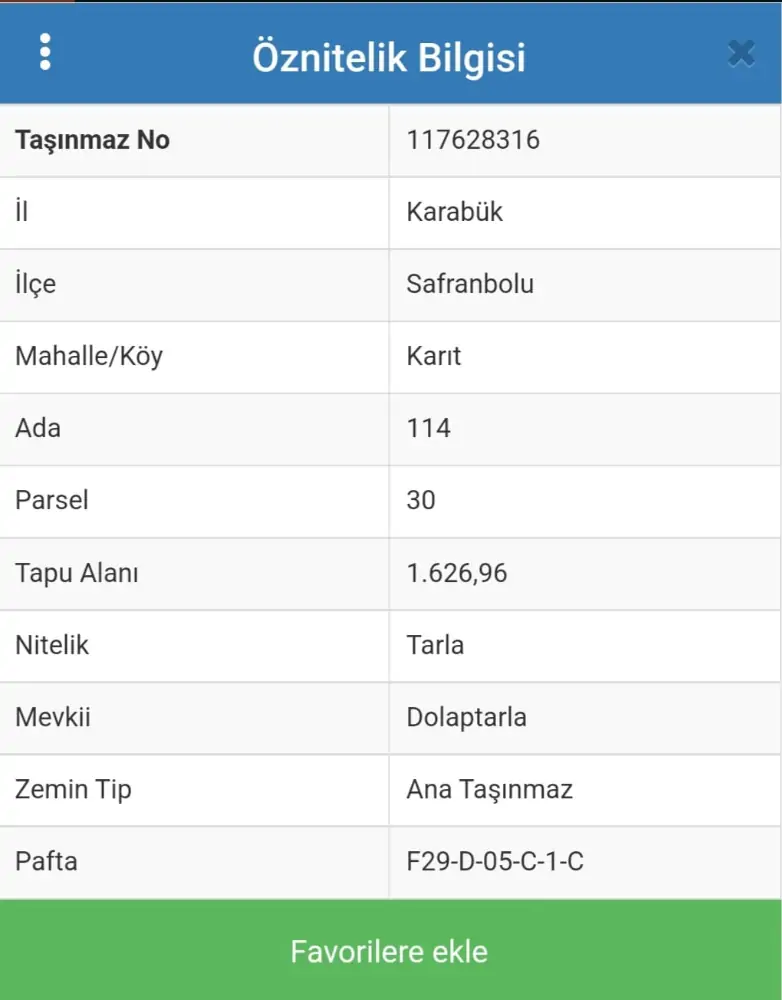This screenshot has width=782, height=1000.
Task: Open the three-dot options menu
Action: pyautogui.click(x=45, y=52)
